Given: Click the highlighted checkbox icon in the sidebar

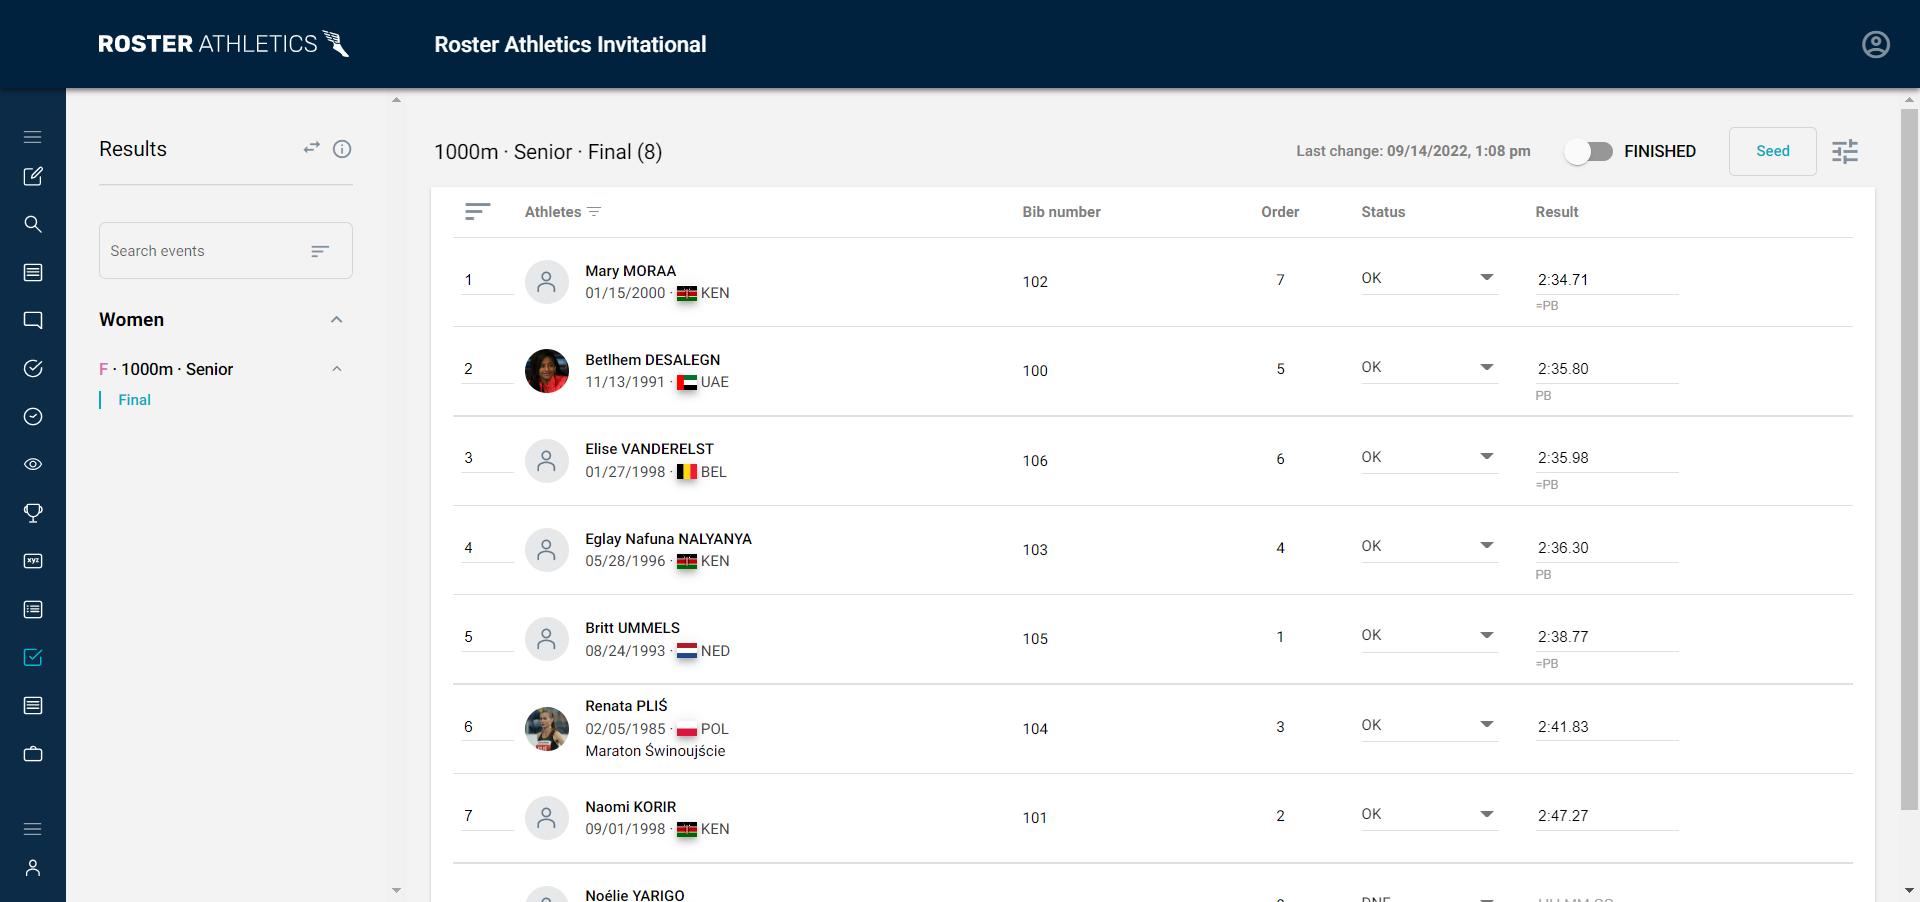Looking at the screenshot, I should click(x=33, y=657).
